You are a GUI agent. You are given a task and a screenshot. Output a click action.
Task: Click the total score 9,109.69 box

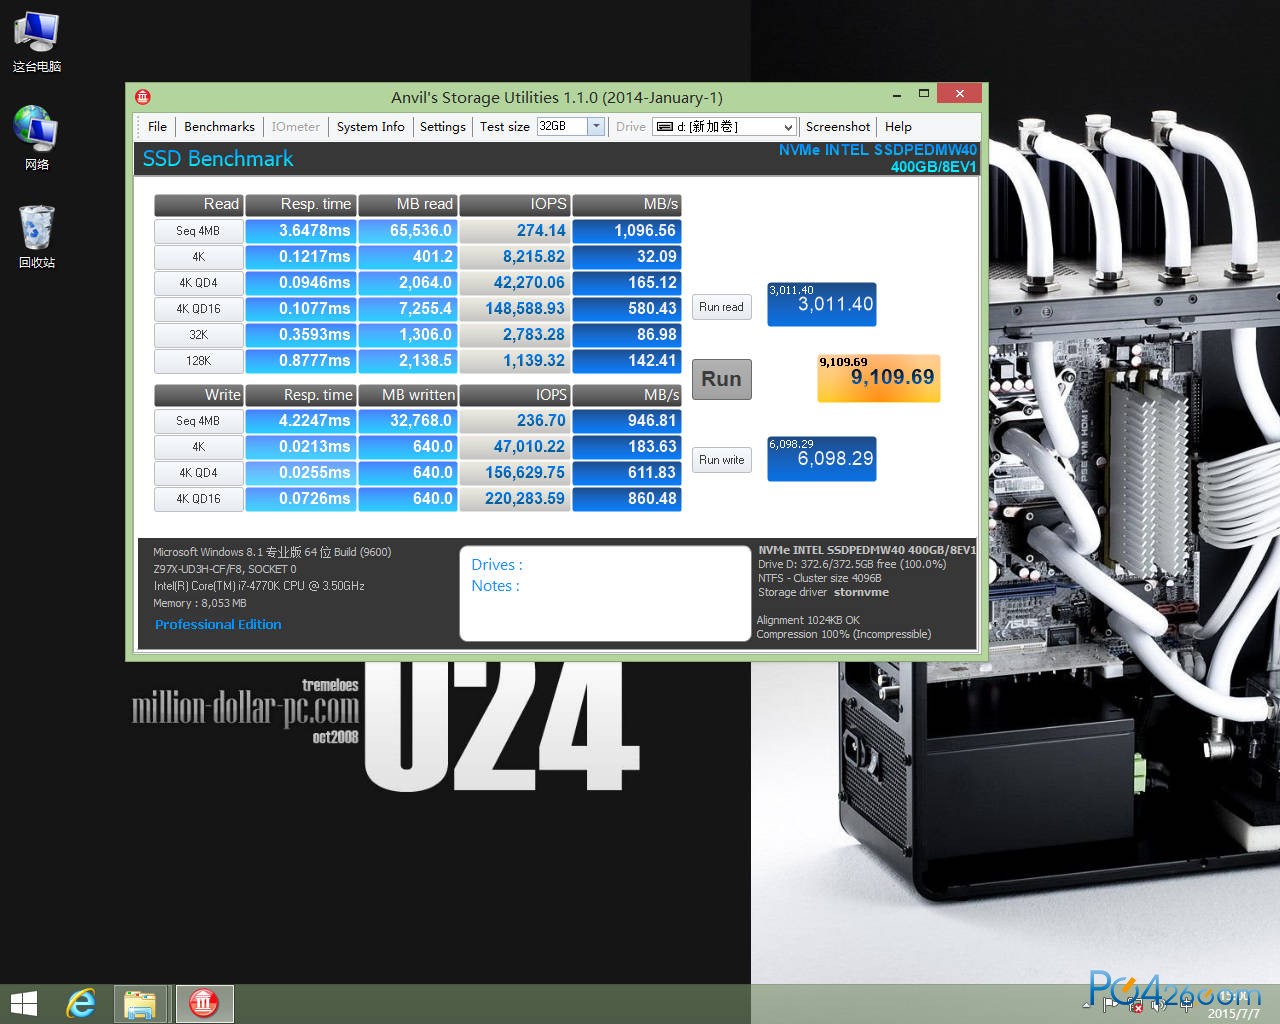click(878, 378)
